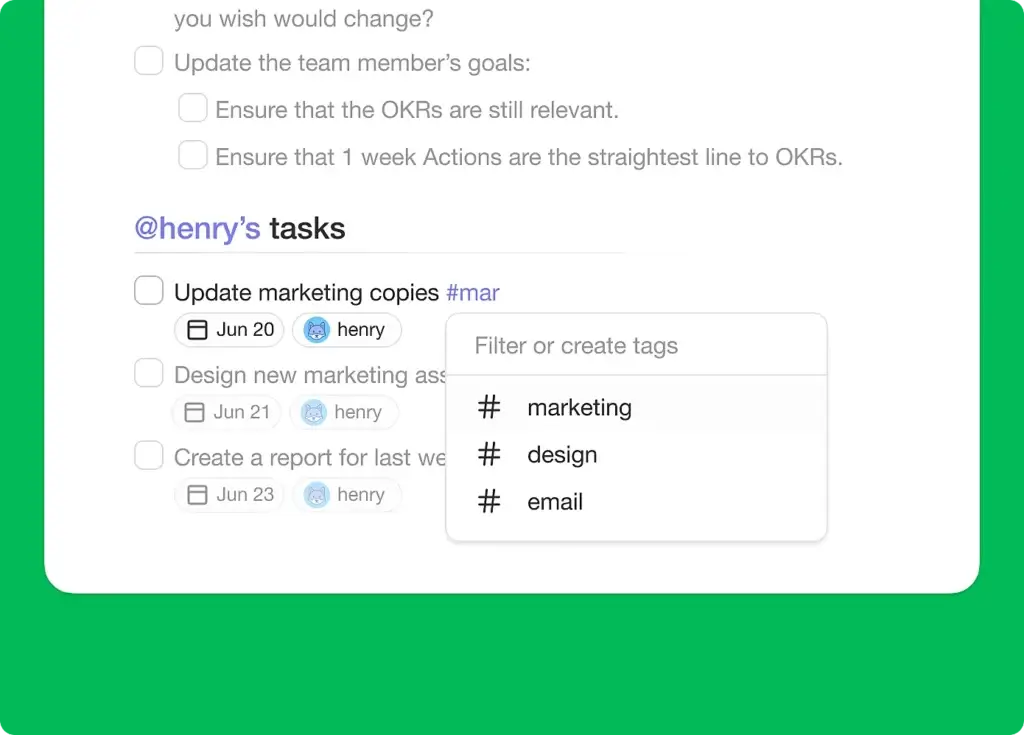This screenshot has width=1024, height=735.
Task: Click the henry assignee chip on Jun 21 task
Action: pyautogui.click(x=343, y=412)
